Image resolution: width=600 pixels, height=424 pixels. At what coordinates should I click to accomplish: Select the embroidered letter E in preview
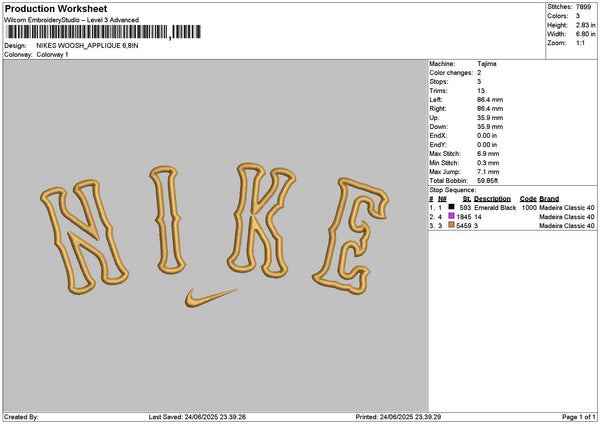(351, 236)
